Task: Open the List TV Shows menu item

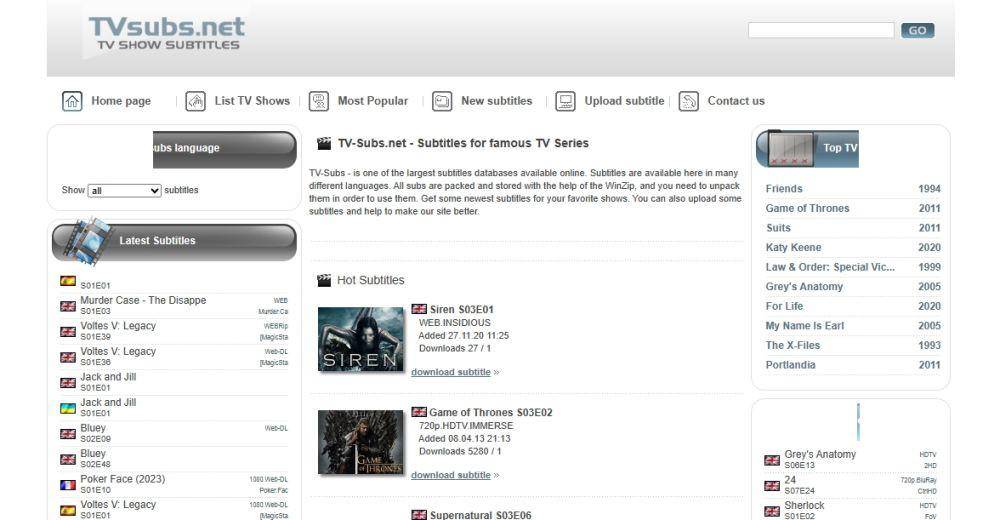Action: tap(252, 101)
